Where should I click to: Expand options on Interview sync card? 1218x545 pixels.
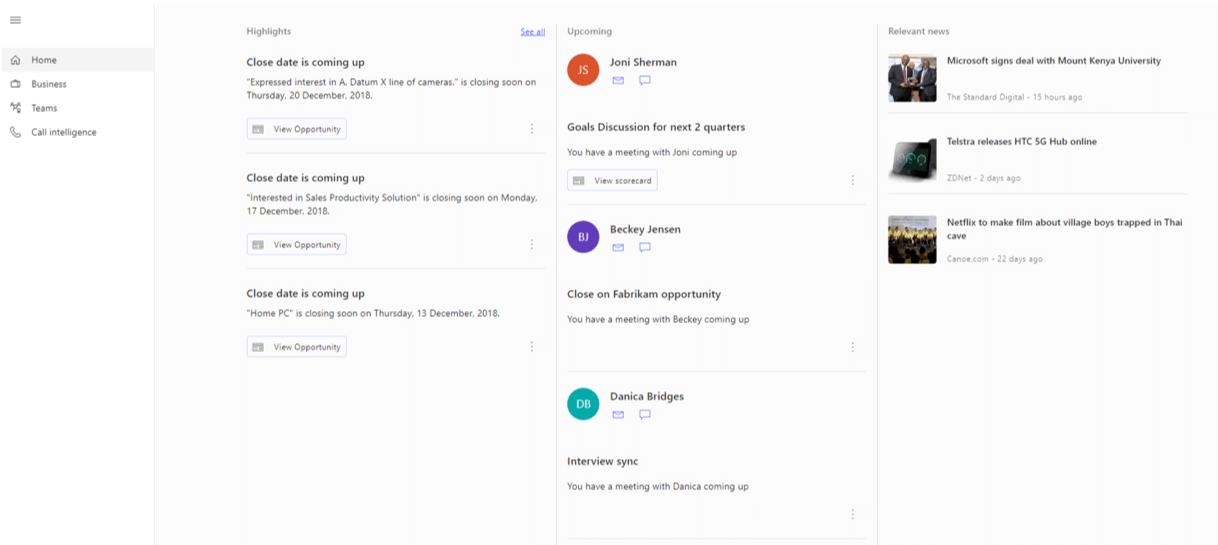click(853, 514)
